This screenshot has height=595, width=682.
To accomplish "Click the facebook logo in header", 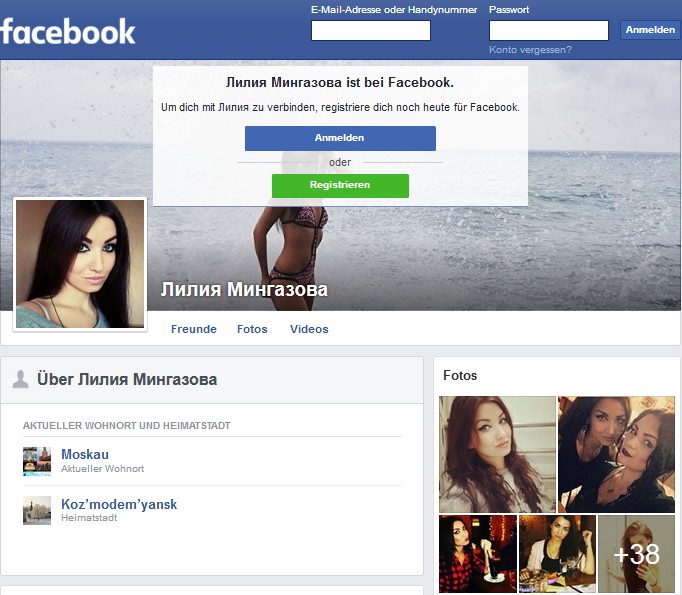I will [x=68, y=31].
